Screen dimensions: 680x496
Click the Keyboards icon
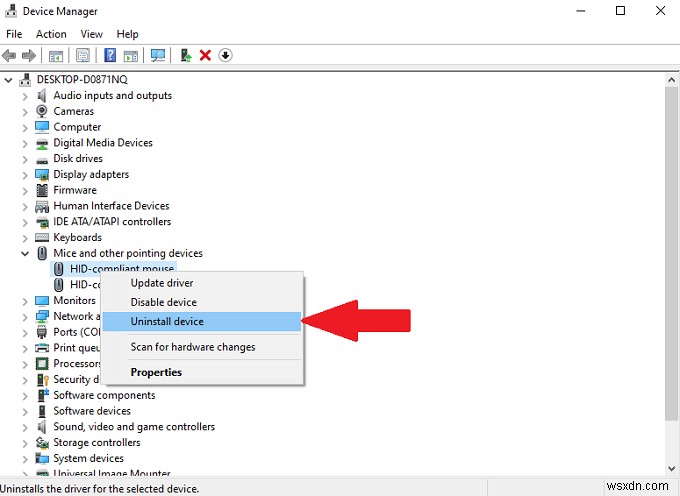pos(42,238)
